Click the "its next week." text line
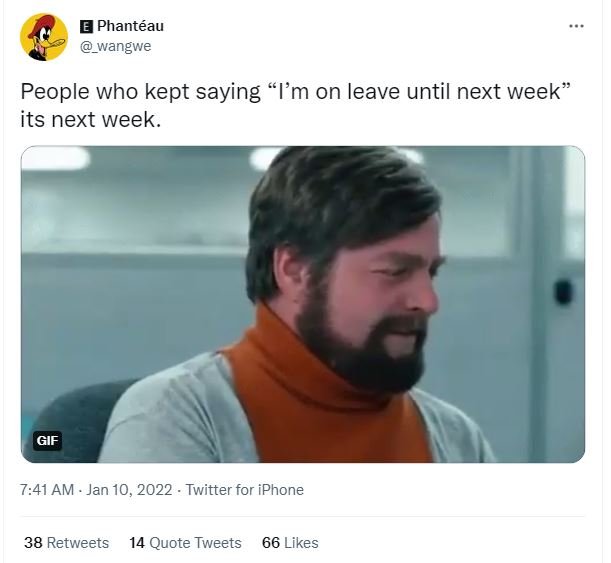The width and height of the screenshot is (611, 563). coord(90,119)
